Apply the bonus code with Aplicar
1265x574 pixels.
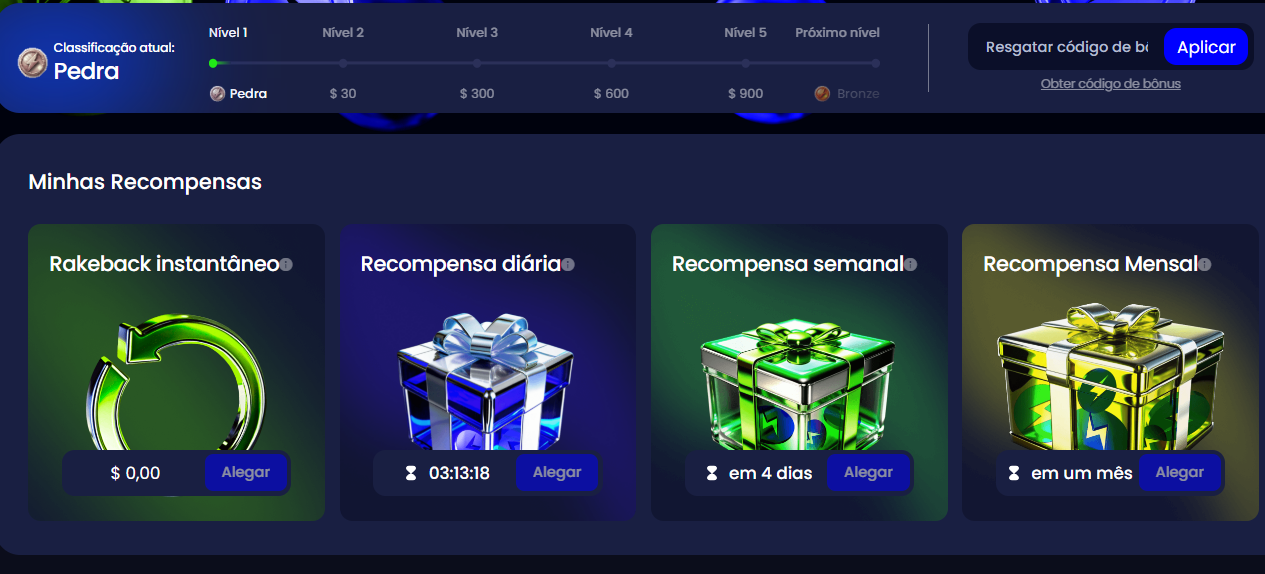coord(1206,47)
